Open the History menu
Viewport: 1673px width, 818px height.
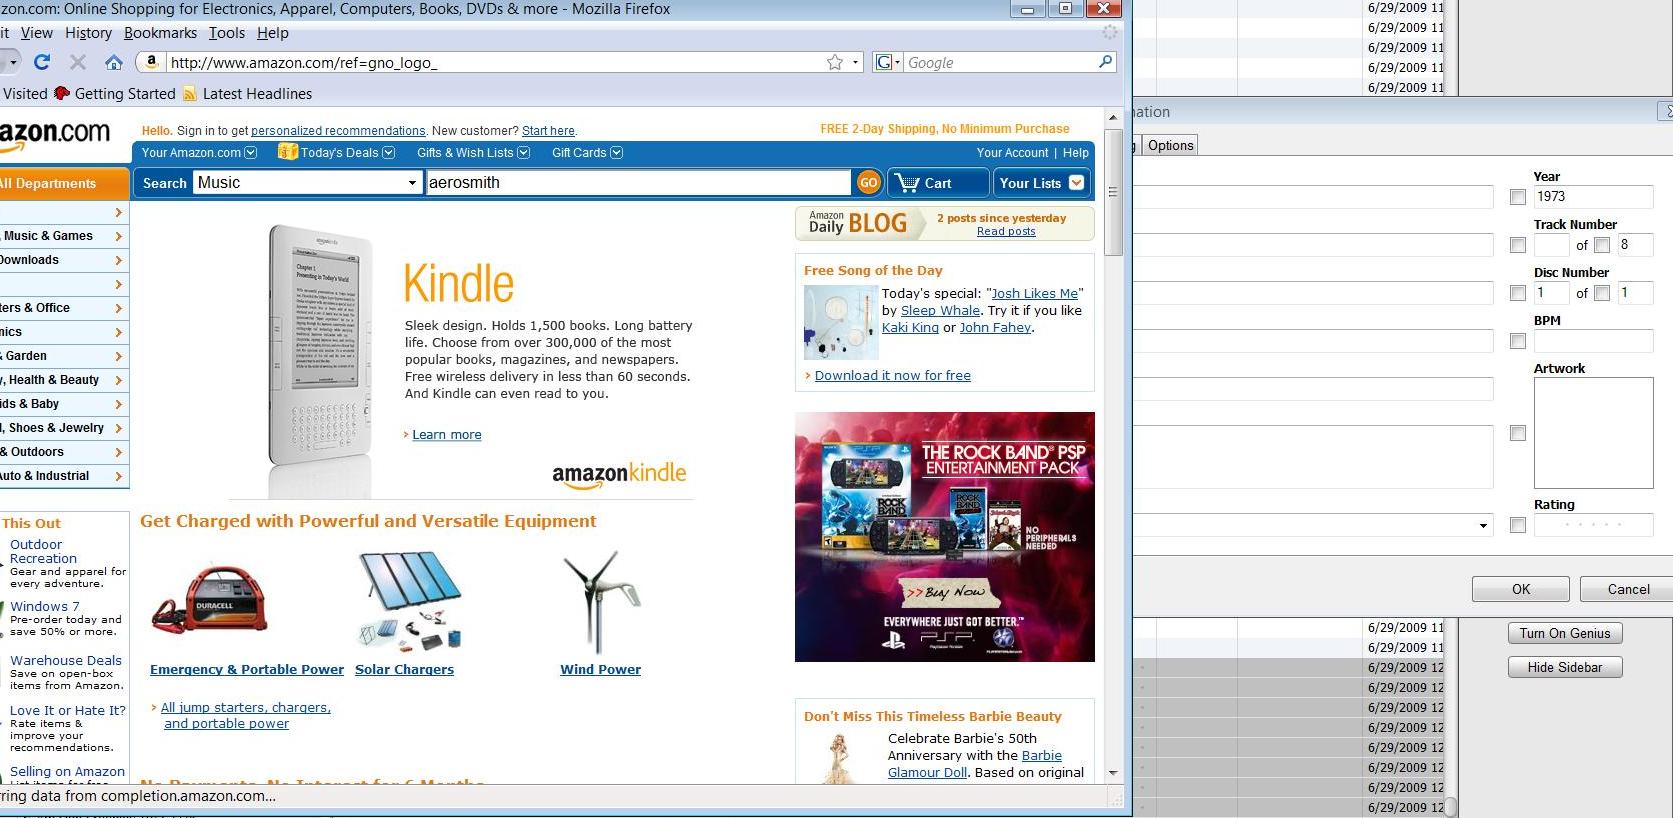click(x=88, y=33)
